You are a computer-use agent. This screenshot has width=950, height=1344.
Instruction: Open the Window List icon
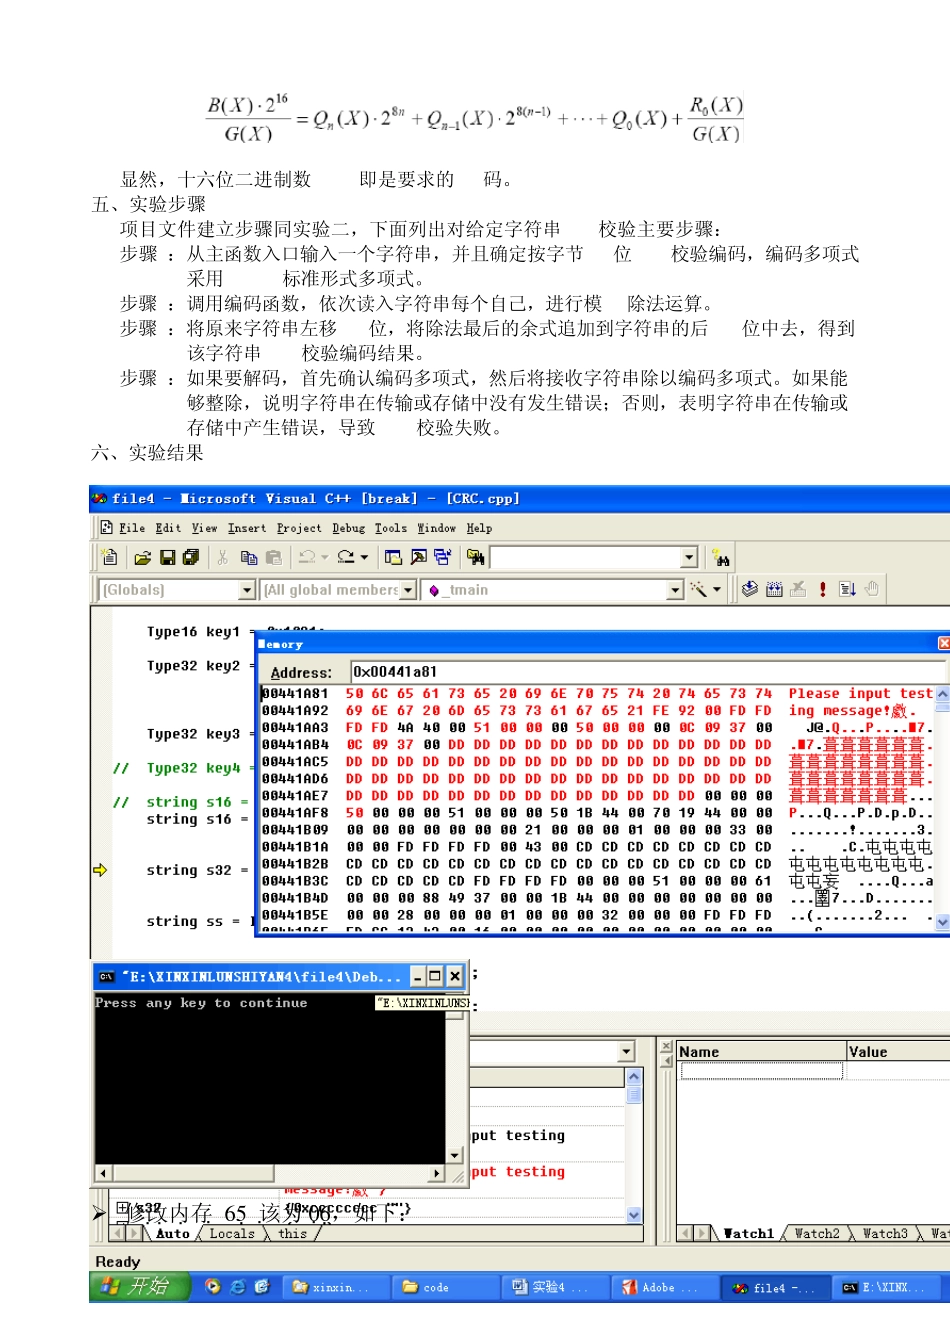coord(442,557)
